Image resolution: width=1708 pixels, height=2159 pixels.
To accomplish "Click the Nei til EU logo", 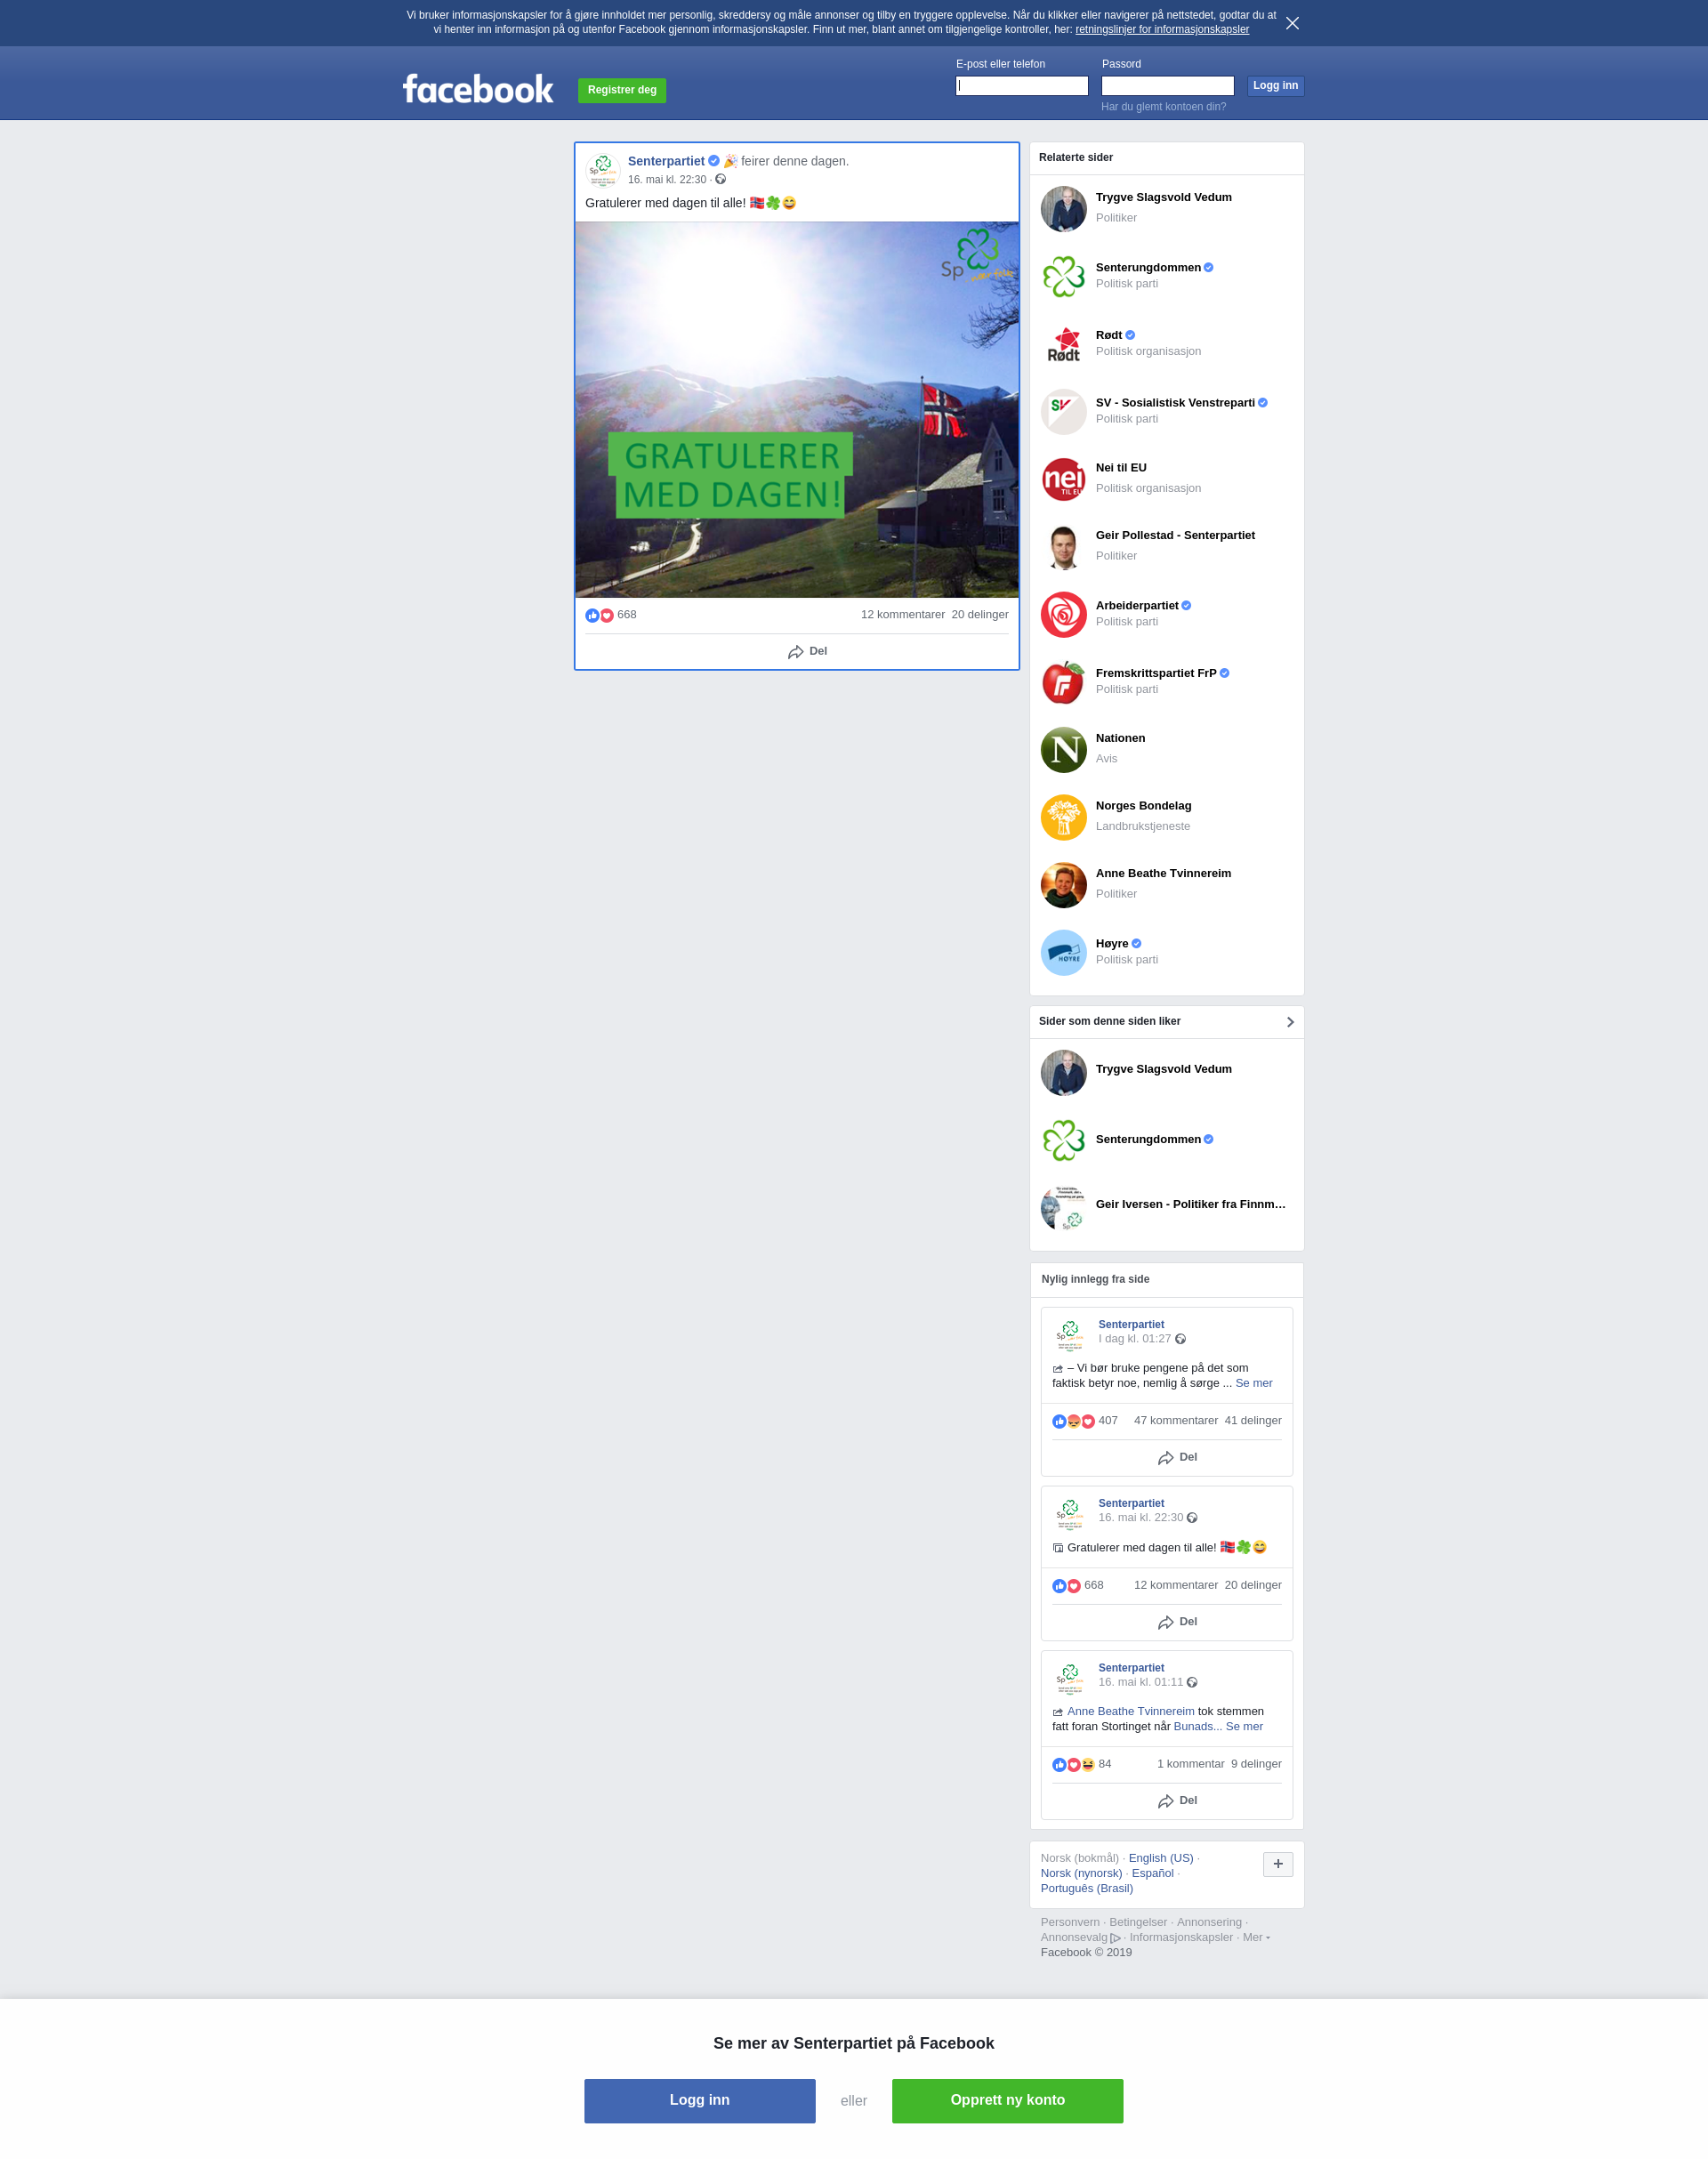I will coord(1063,479).
